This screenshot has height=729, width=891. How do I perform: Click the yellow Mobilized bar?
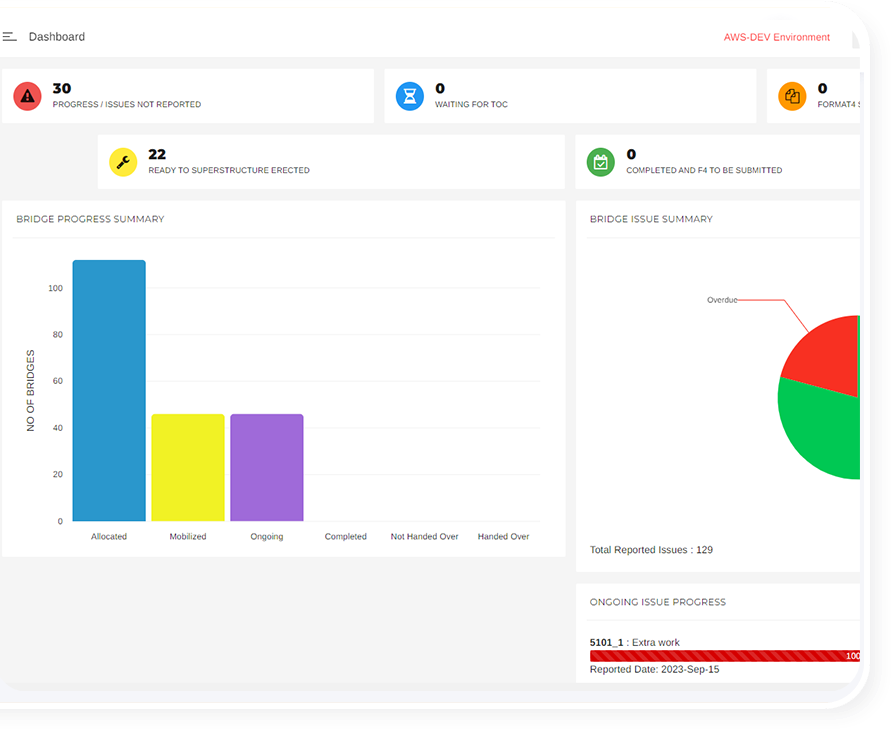tap(188, 467)
